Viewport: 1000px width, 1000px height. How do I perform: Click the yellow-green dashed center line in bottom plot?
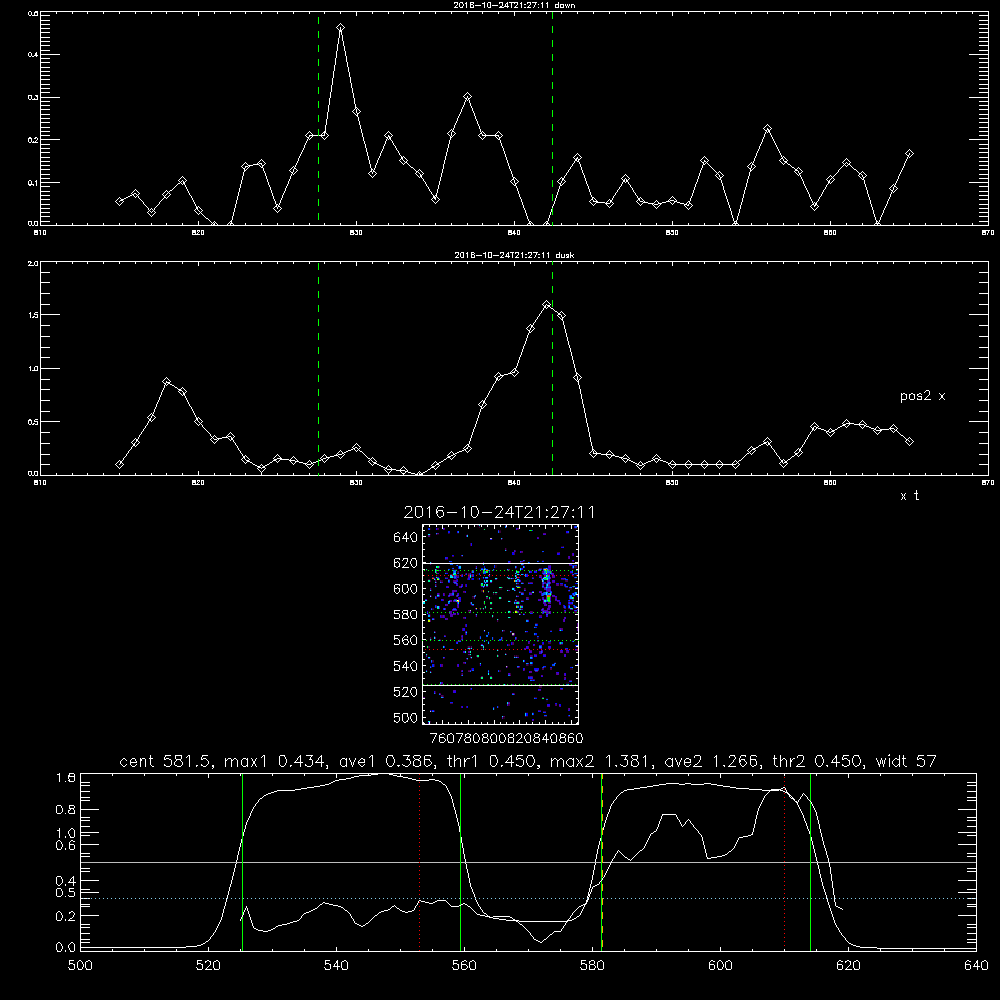[601, 861]
